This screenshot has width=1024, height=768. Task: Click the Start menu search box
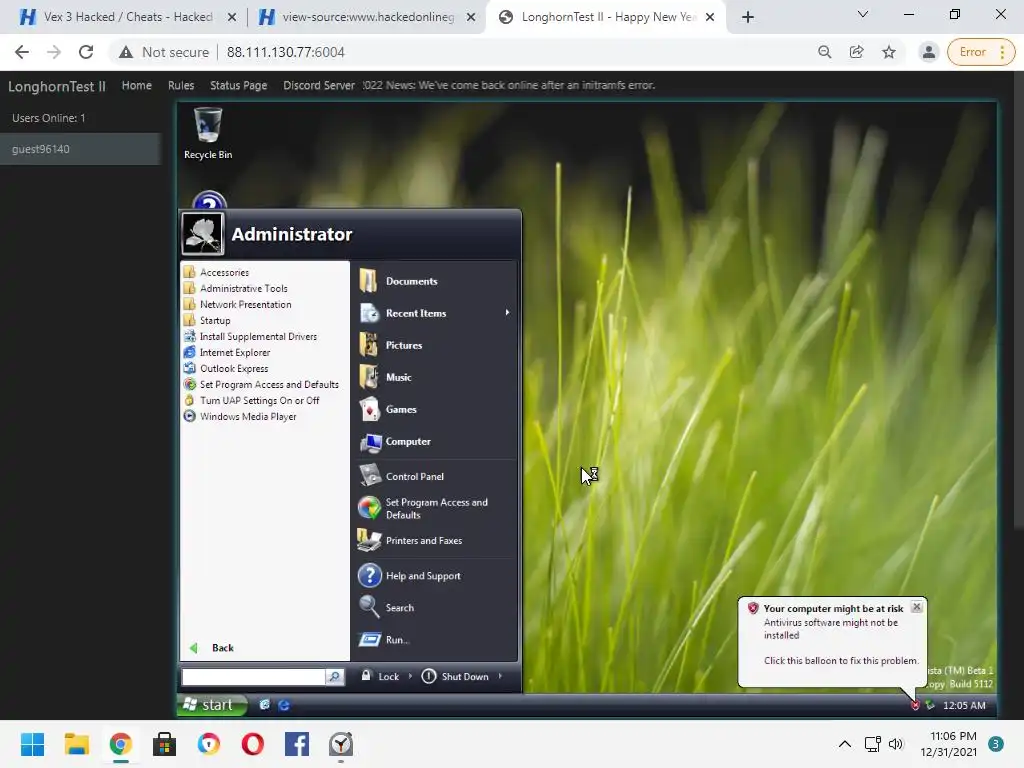(253, 677)
